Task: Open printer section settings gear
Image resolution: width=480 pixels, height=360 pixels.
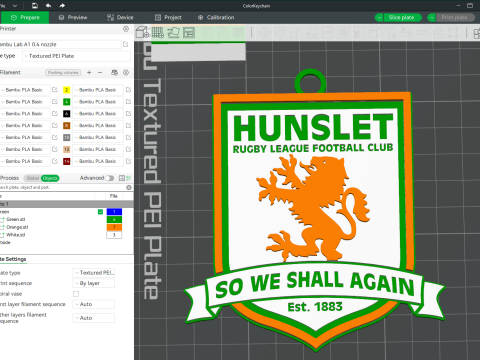Action: tap(126, 29)
